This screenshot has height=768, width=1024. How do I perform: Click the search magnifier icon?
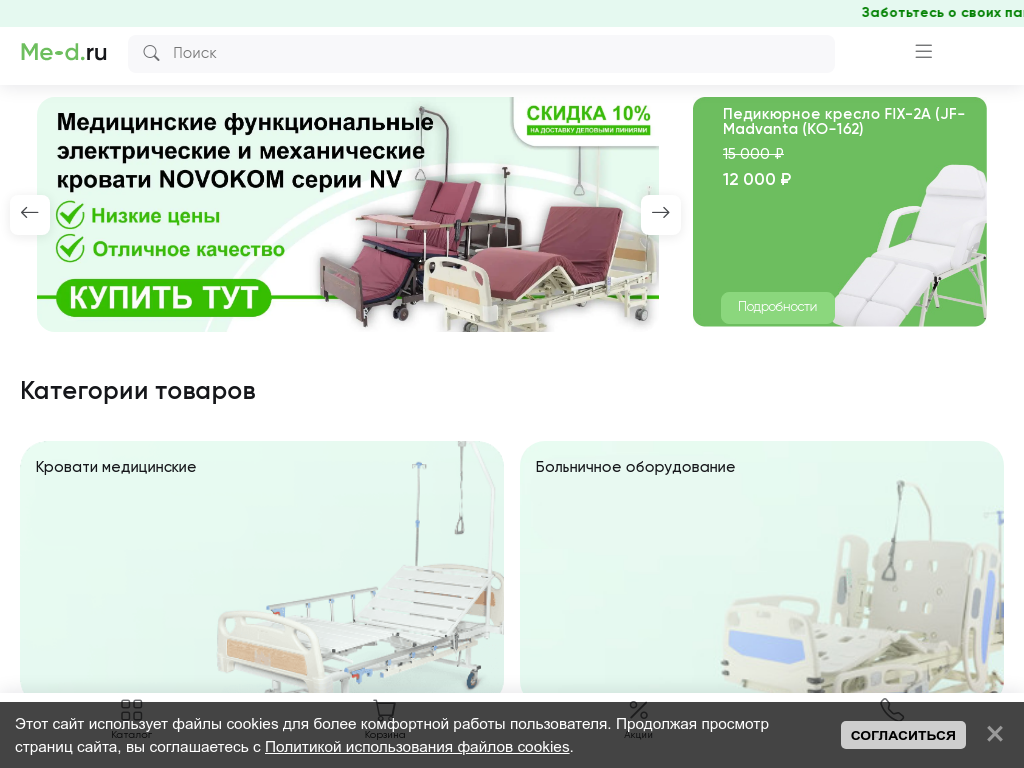click(x=151, y=53)
